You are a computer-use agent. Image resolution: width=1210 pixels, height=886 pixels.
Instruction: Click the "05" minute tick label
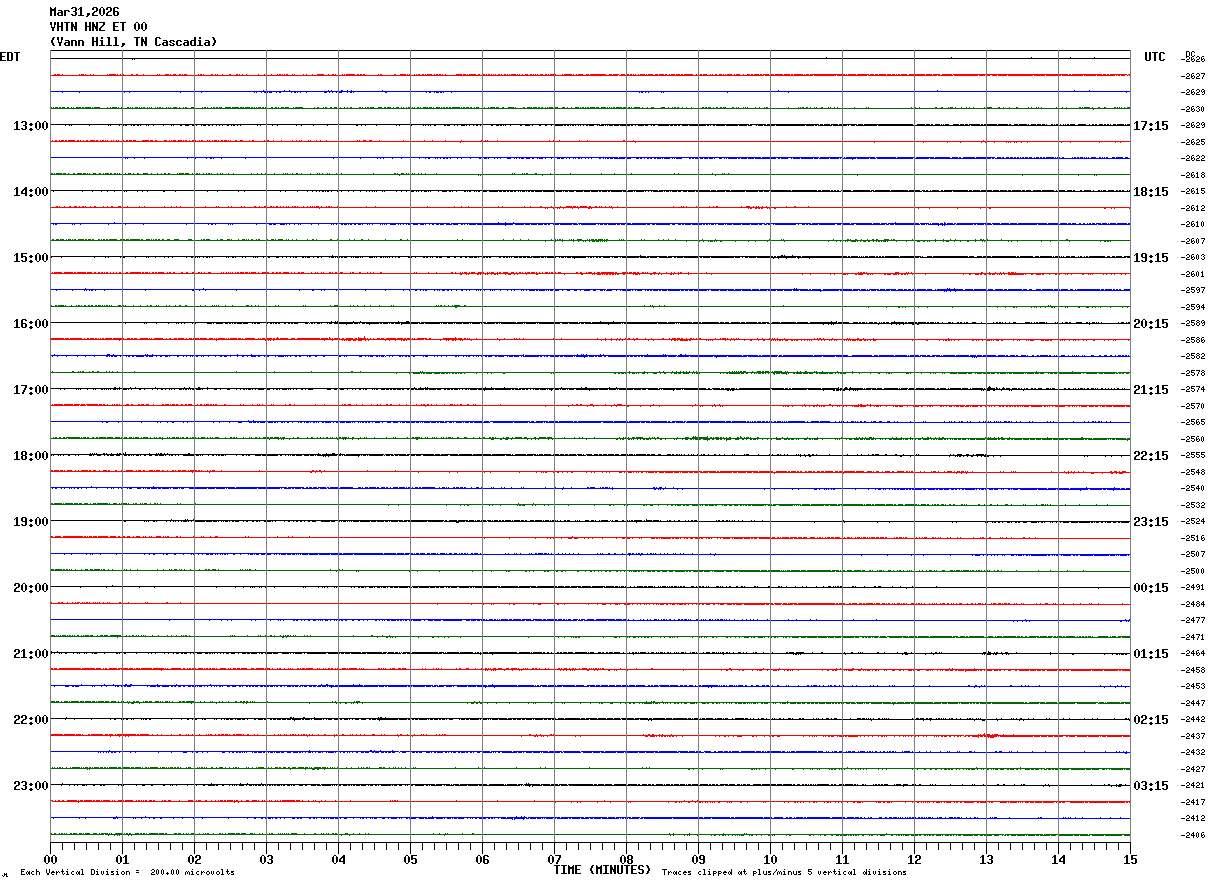point(410,859)
